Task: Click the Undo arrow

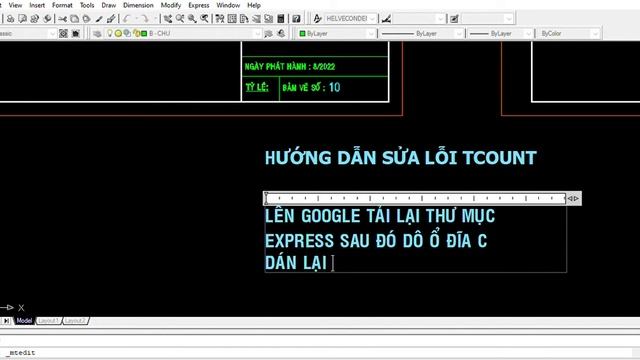Action: pos(127,19)
